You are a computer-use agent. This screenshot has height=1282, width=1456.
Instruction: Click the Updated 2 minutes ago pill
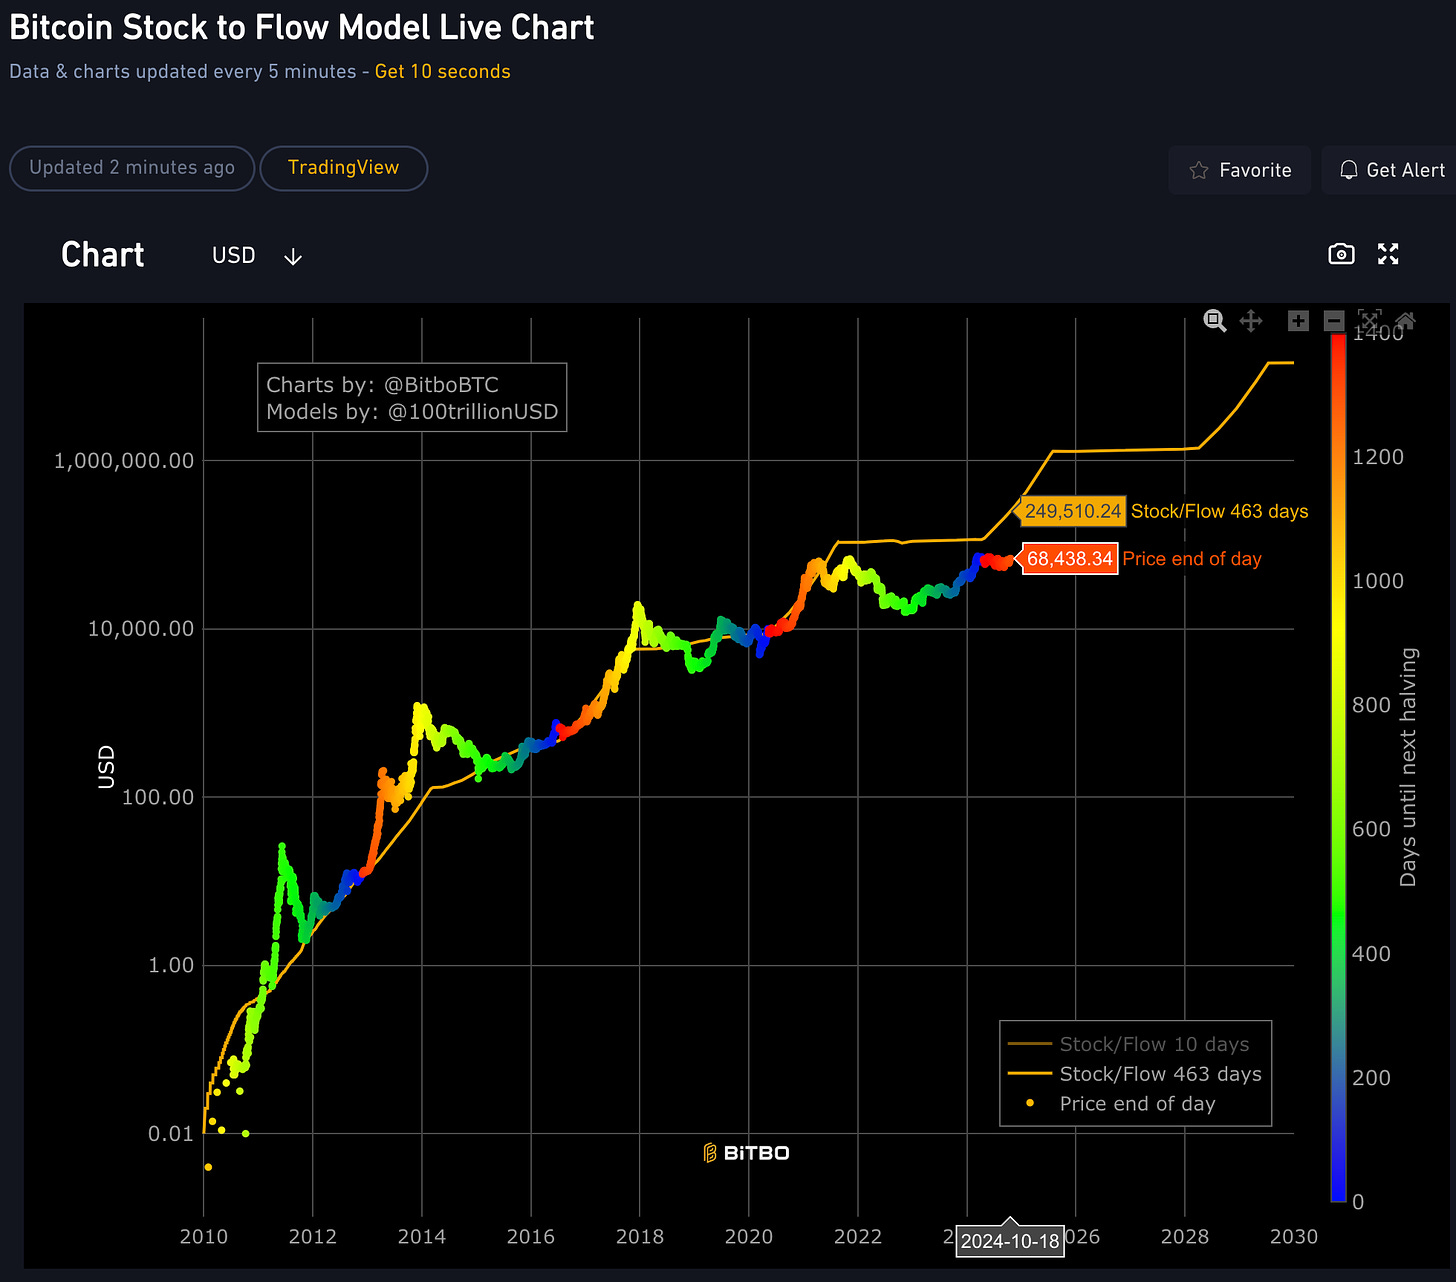point(132,168)
